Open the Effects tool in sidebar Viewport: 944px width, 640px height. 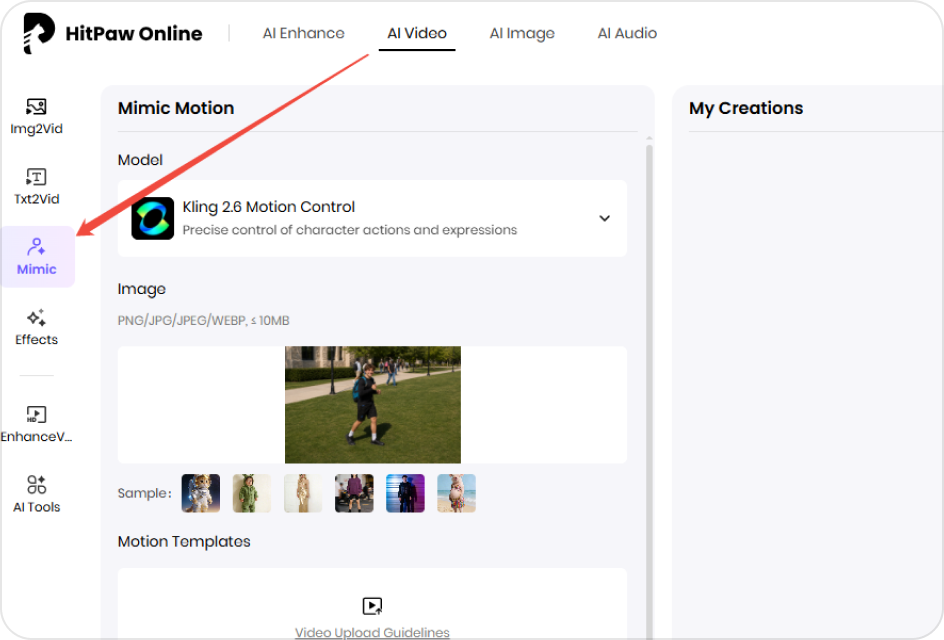pos(36,328)
